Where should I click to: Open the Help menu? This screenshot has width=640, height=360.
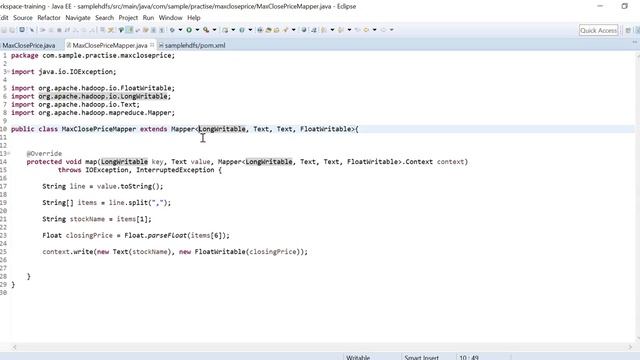tap(193, 18)
